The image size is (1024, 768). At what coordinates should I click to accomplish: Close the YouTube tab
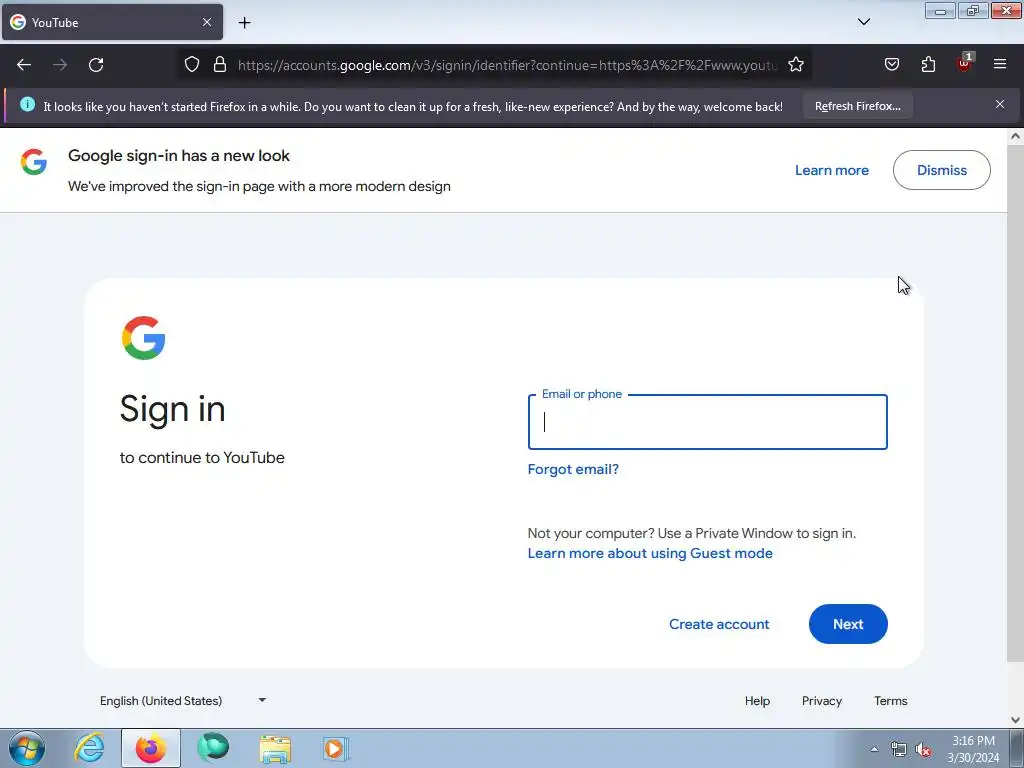[206, 22]
